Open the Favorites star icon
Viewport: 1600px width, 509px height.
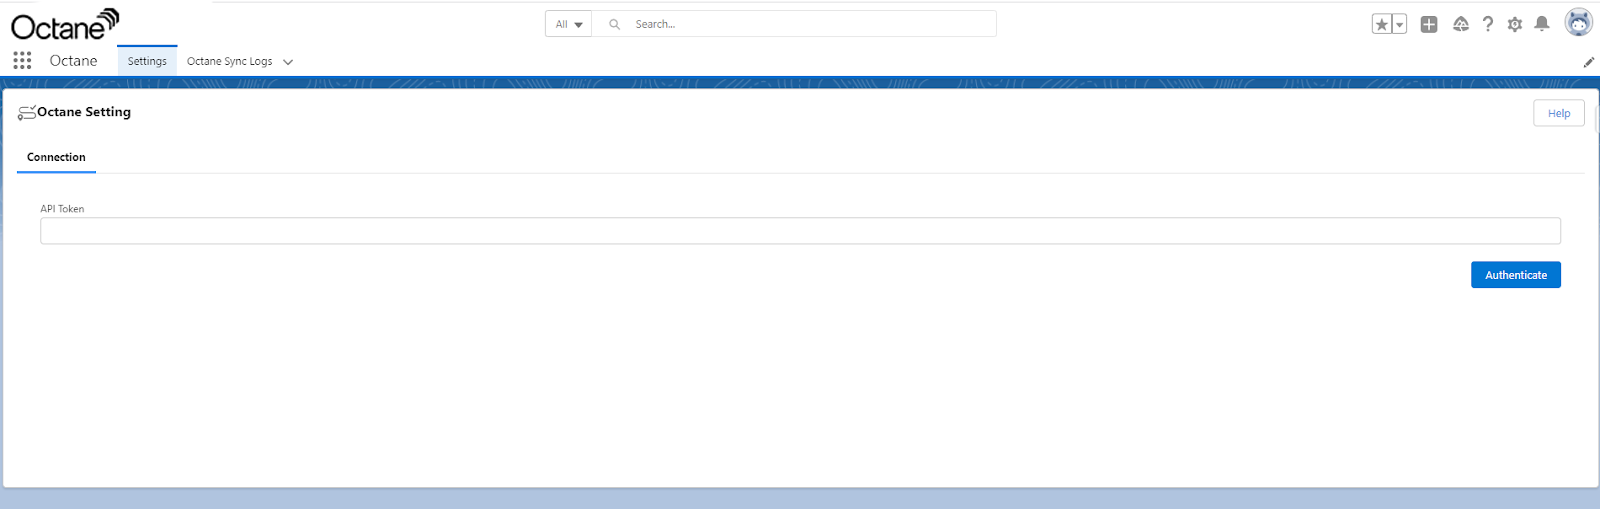tap(1382, 24)
